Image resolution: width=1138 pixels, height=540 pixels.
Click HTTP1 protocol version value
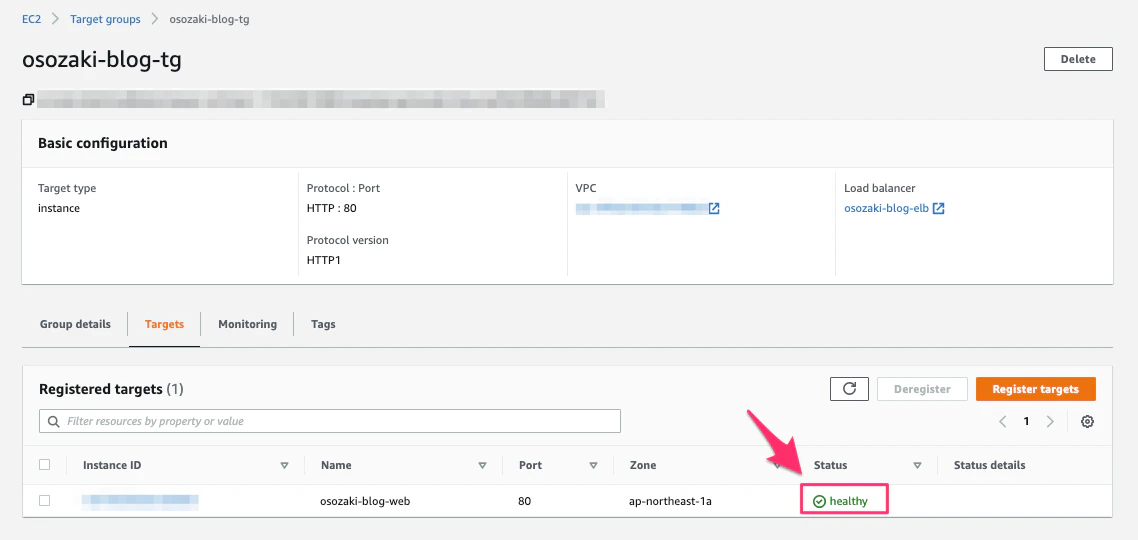(324, 260)
